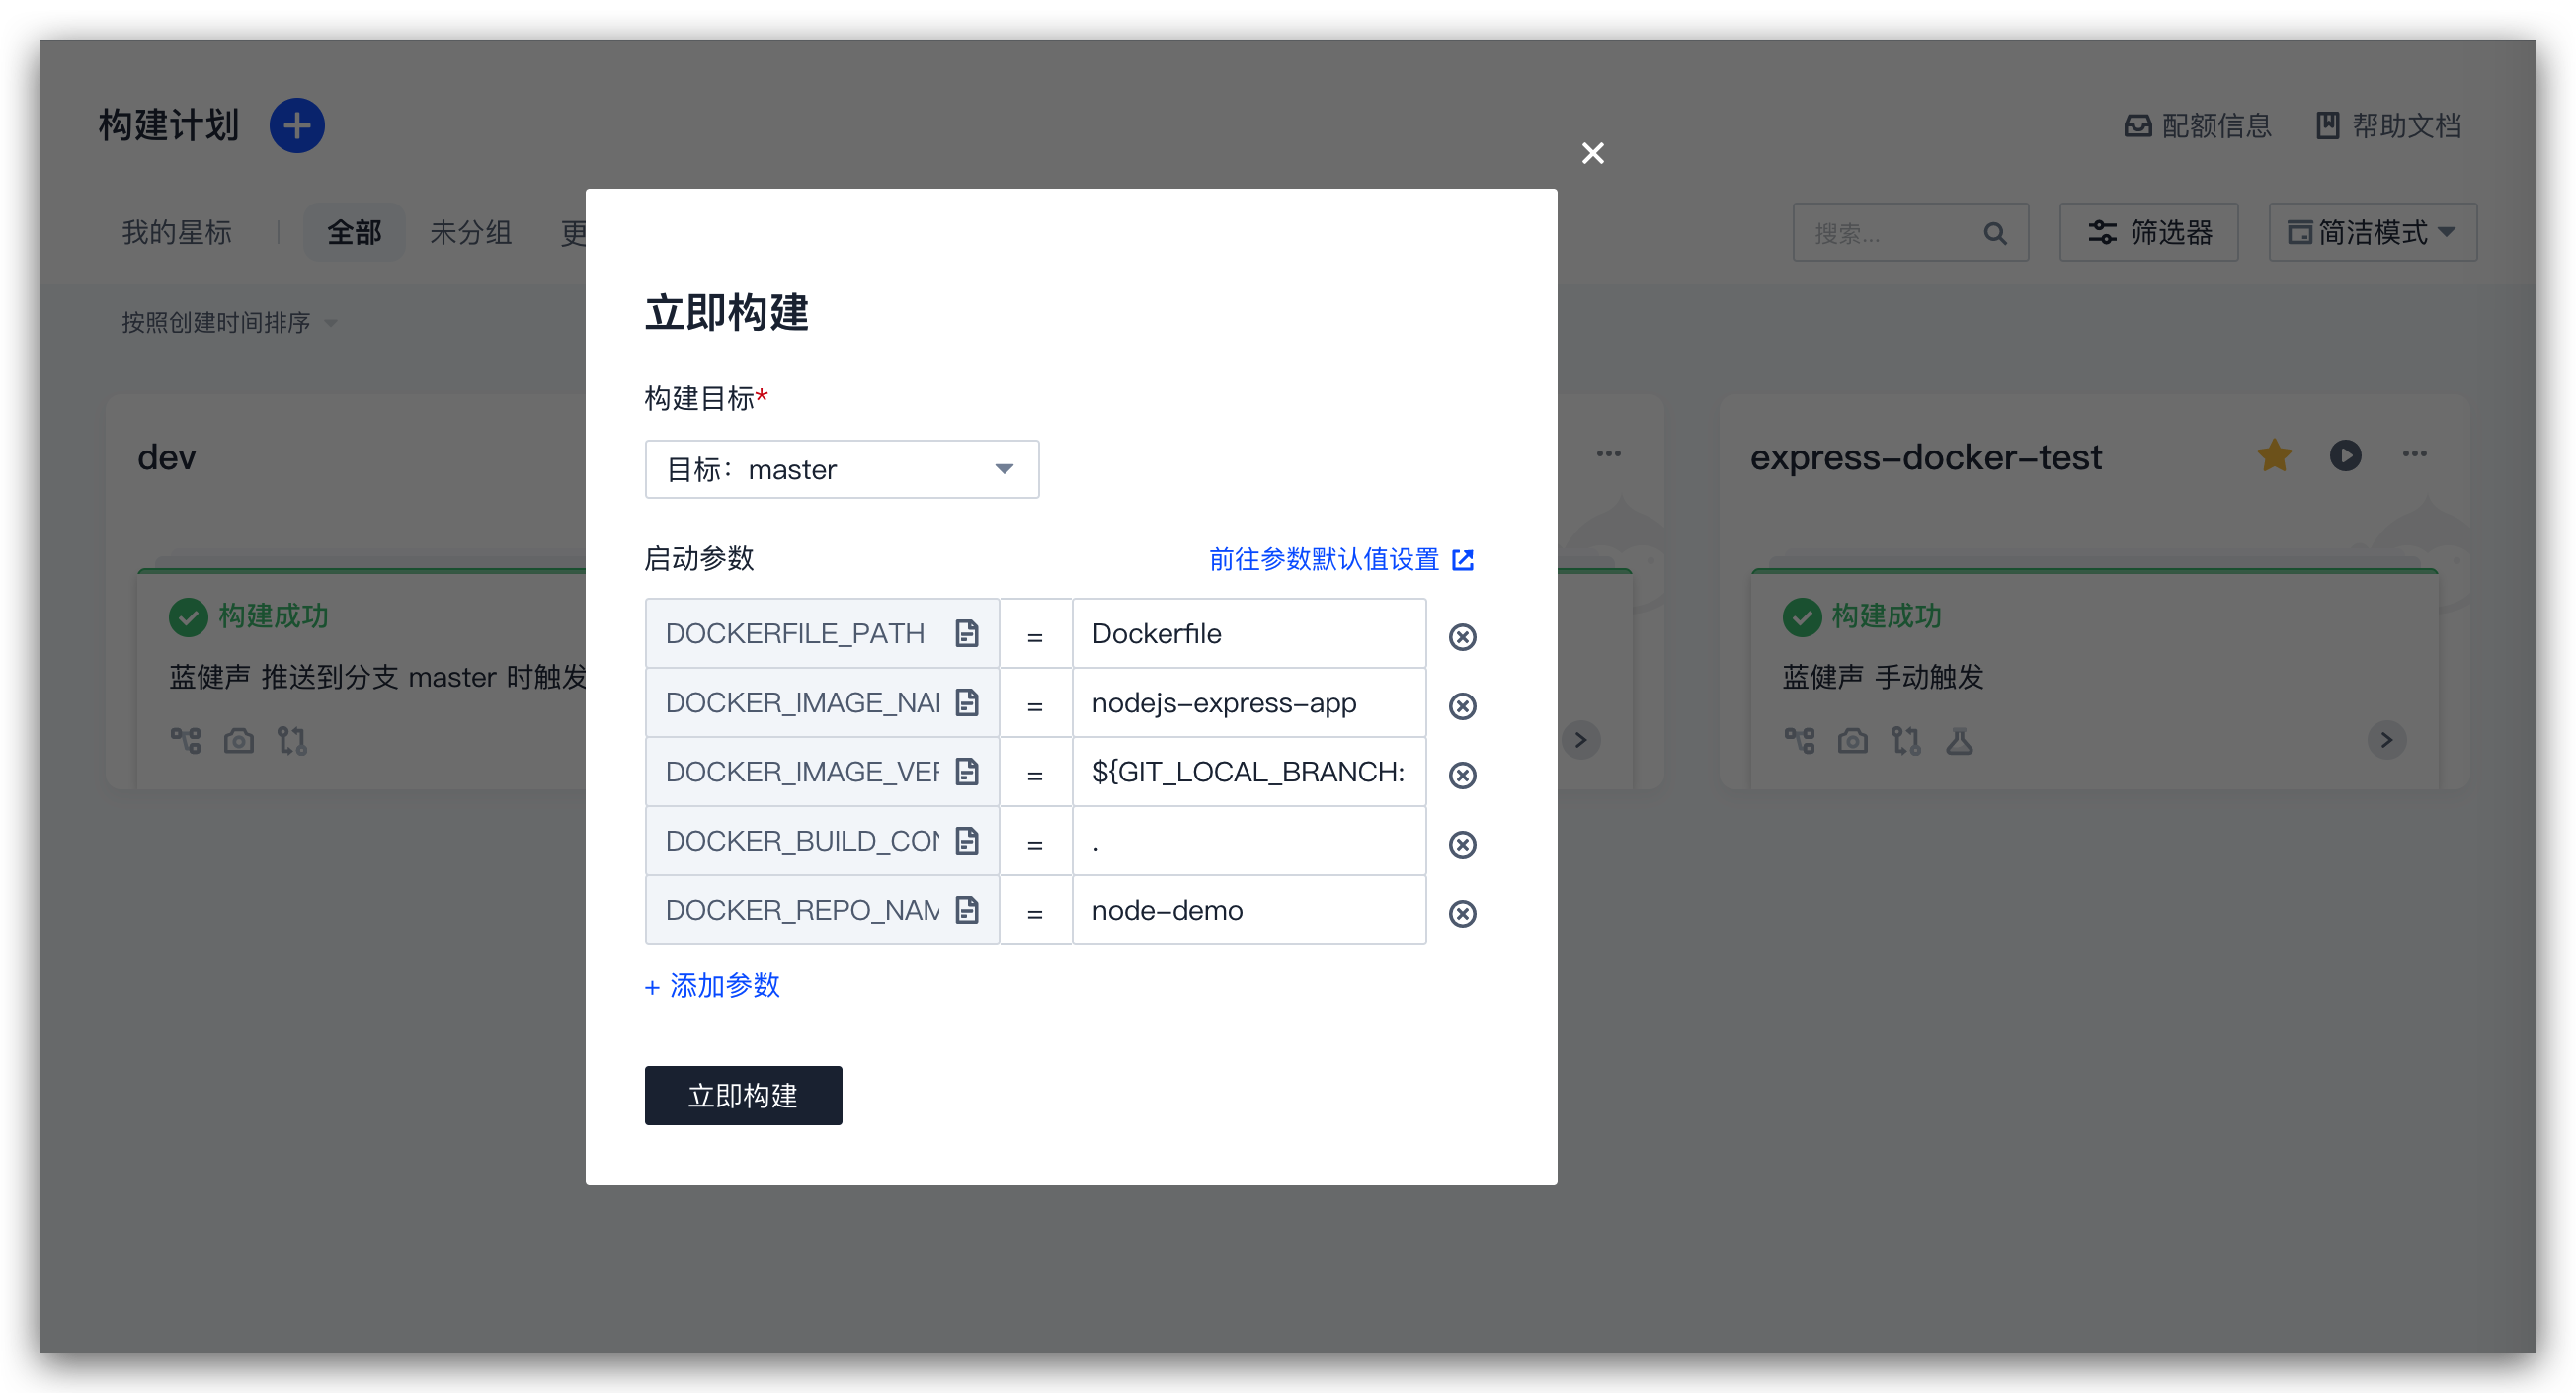Click + 添加参数 to add parameter
The height and width of the screenshot is (1393, 2576).
712,985
